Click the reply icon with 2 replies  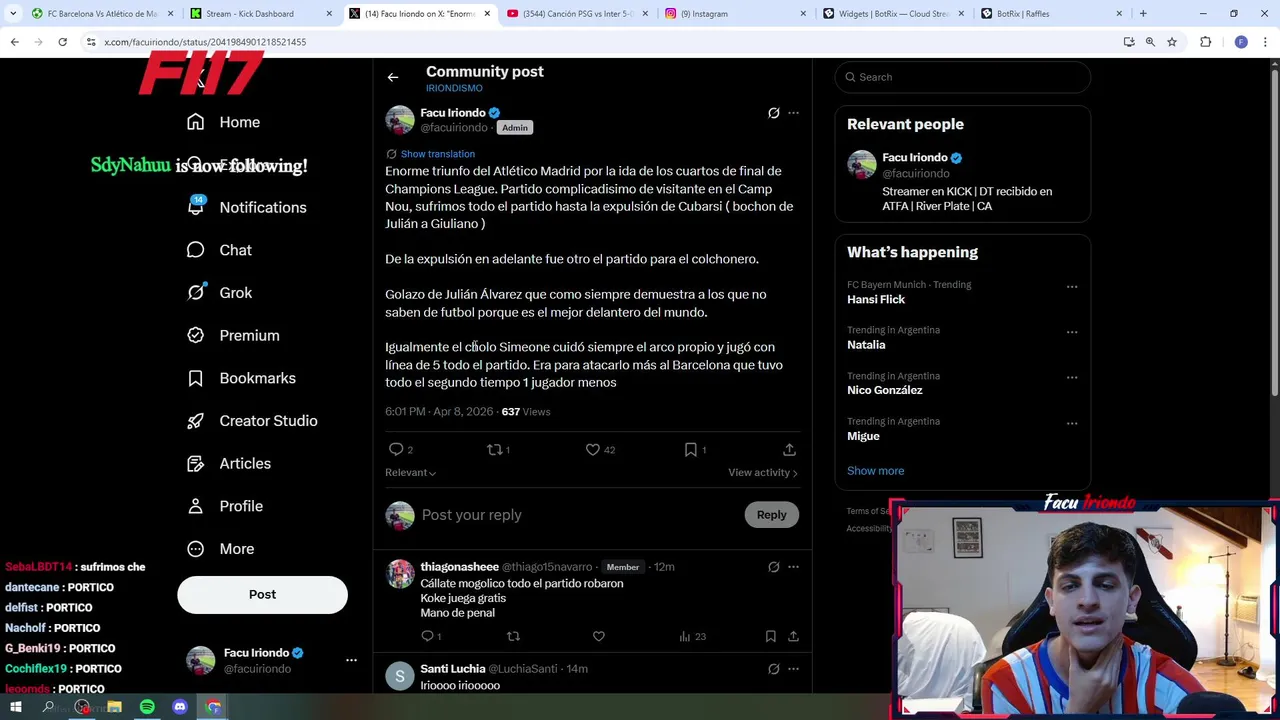coord(397,450)
